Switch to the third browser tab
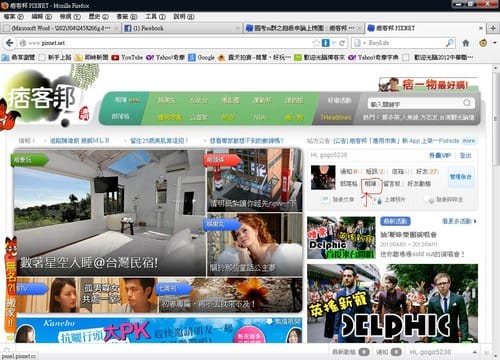 [304, 28]
